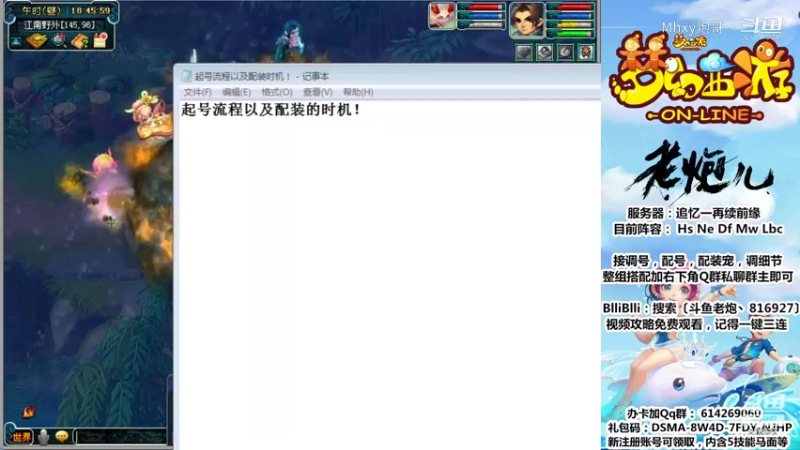The image size is (800, 450).
Task: Click the pet portrait avatar
Action: [442, 15]
